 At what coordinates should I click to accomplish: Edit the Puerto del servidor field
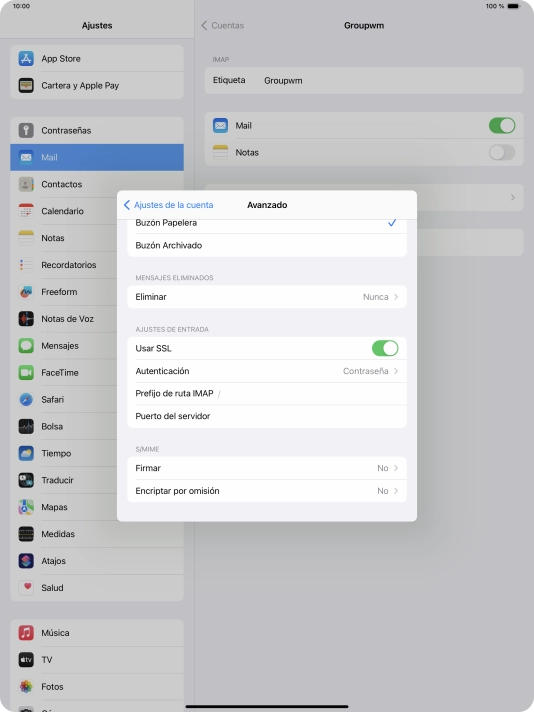coord(267,416)
